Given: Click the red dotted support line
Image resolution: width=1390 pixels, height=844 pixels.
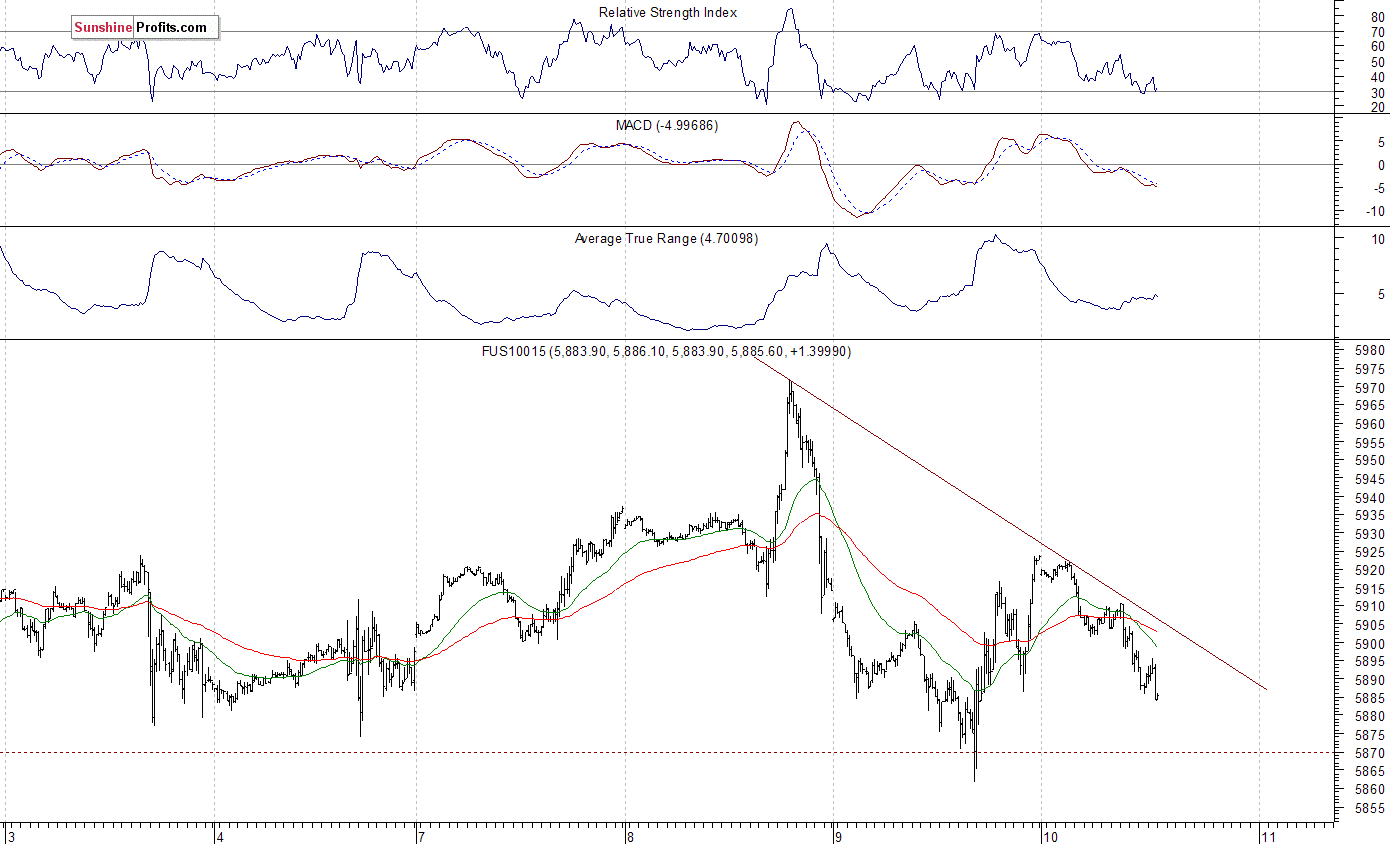Looking at the screenshot, I should click(667, 752).
